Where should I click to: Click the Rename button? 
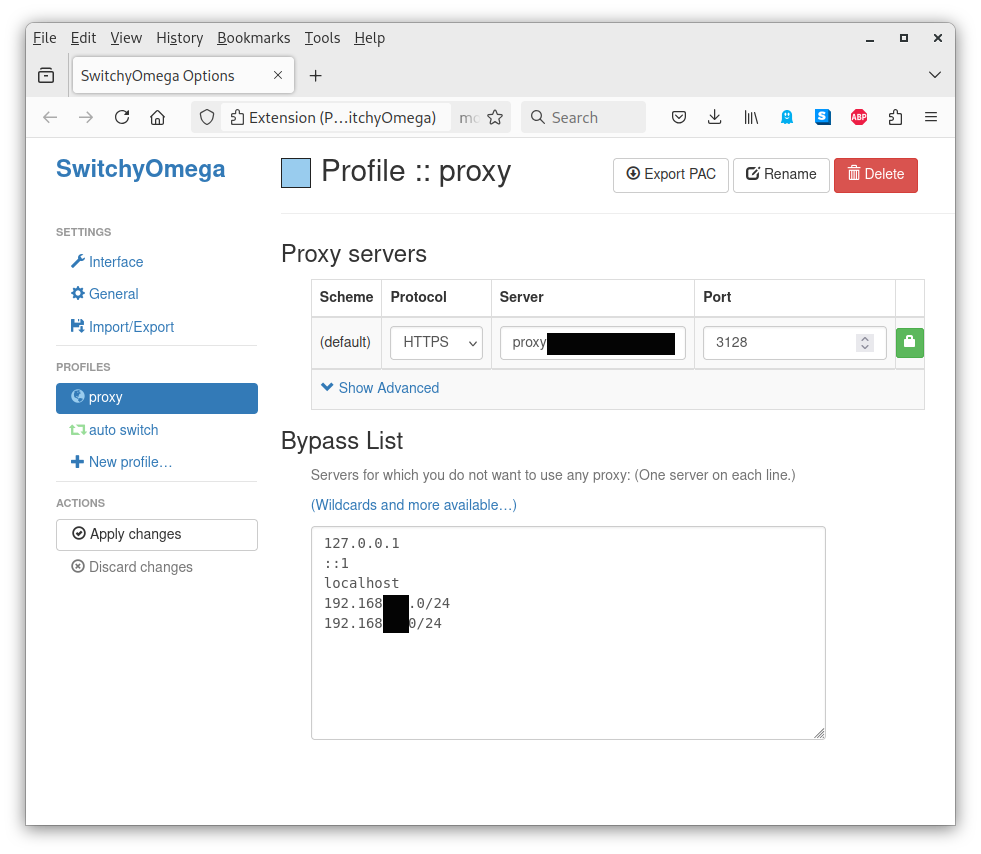[781, 175]
